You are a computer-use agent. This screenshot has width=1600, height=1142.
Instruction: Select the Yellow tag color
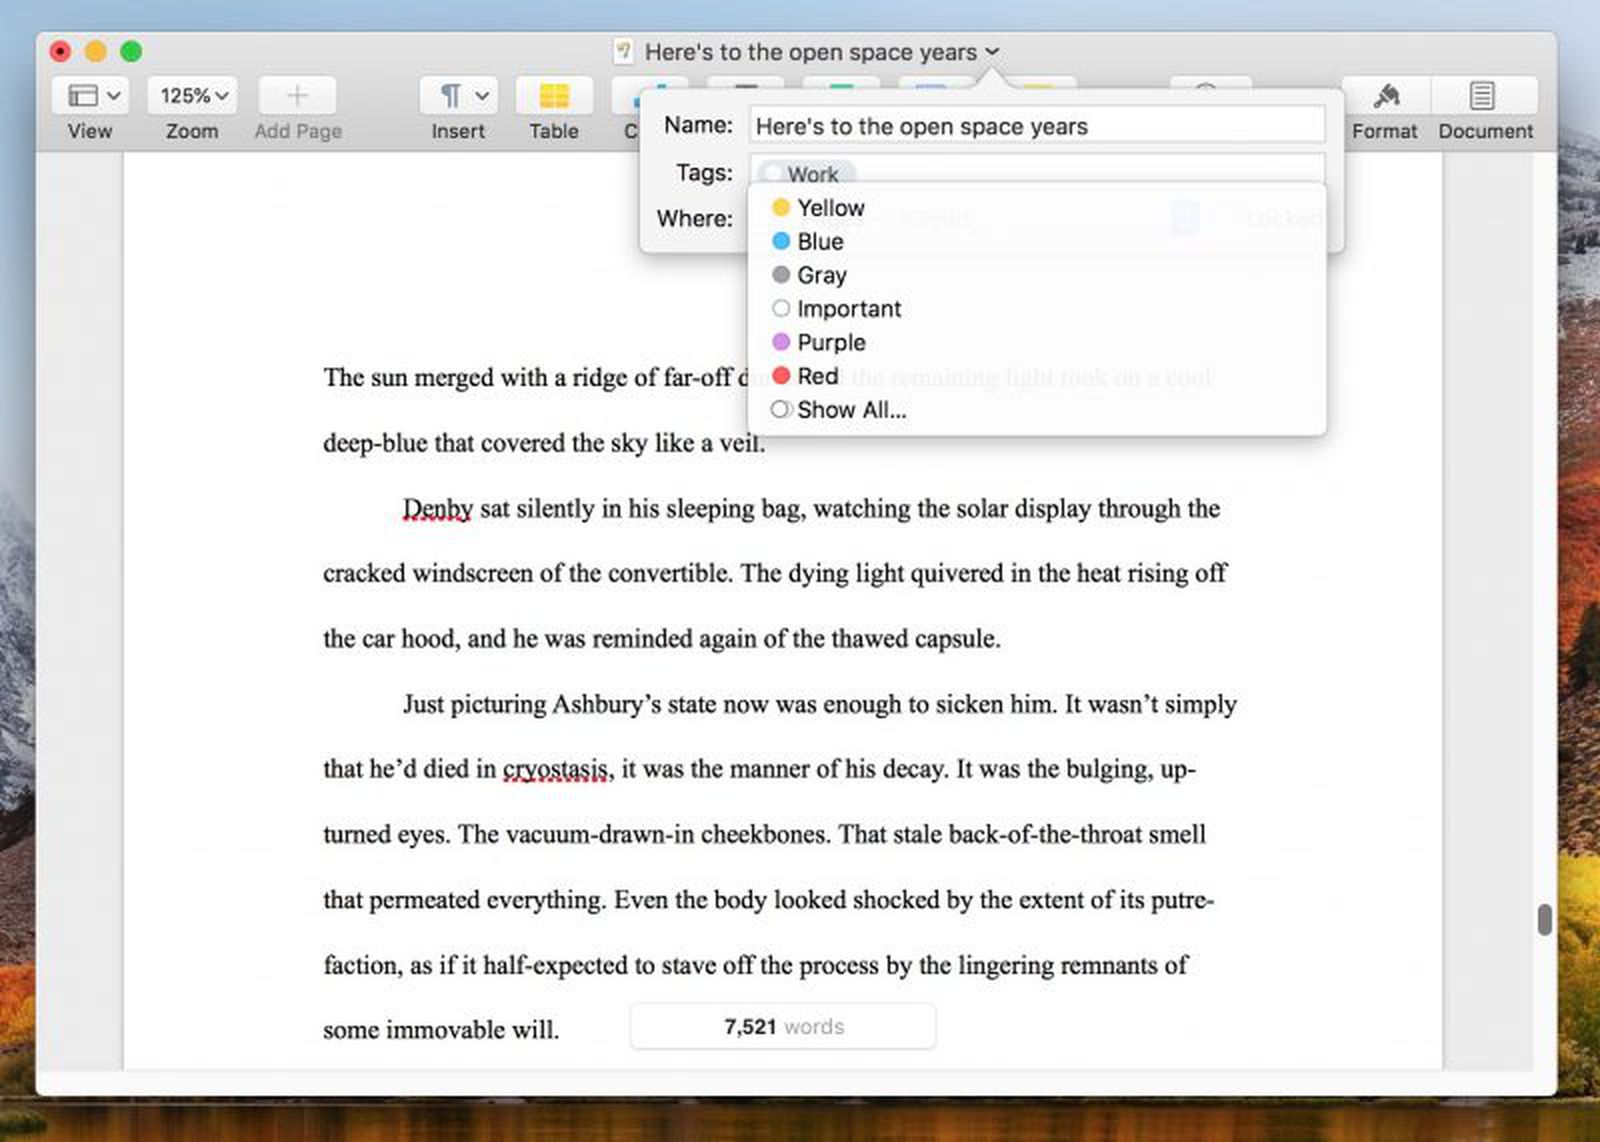(x=830, y=208)
